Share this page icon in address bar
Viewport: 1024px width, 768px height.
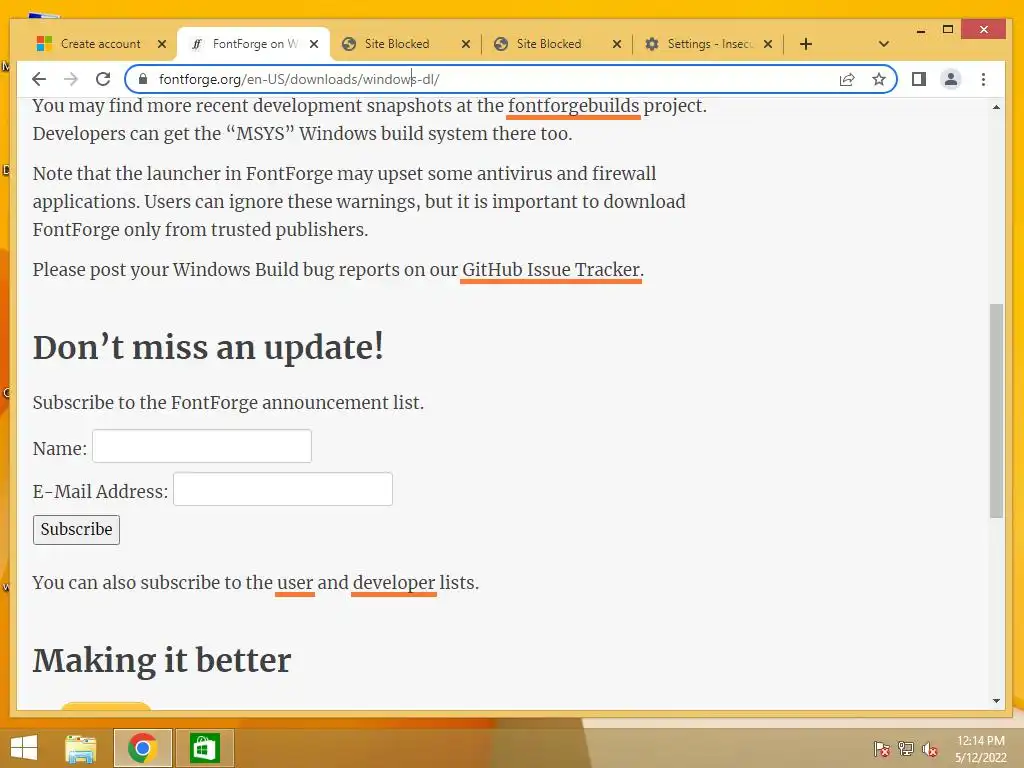(x=847, y=80)
